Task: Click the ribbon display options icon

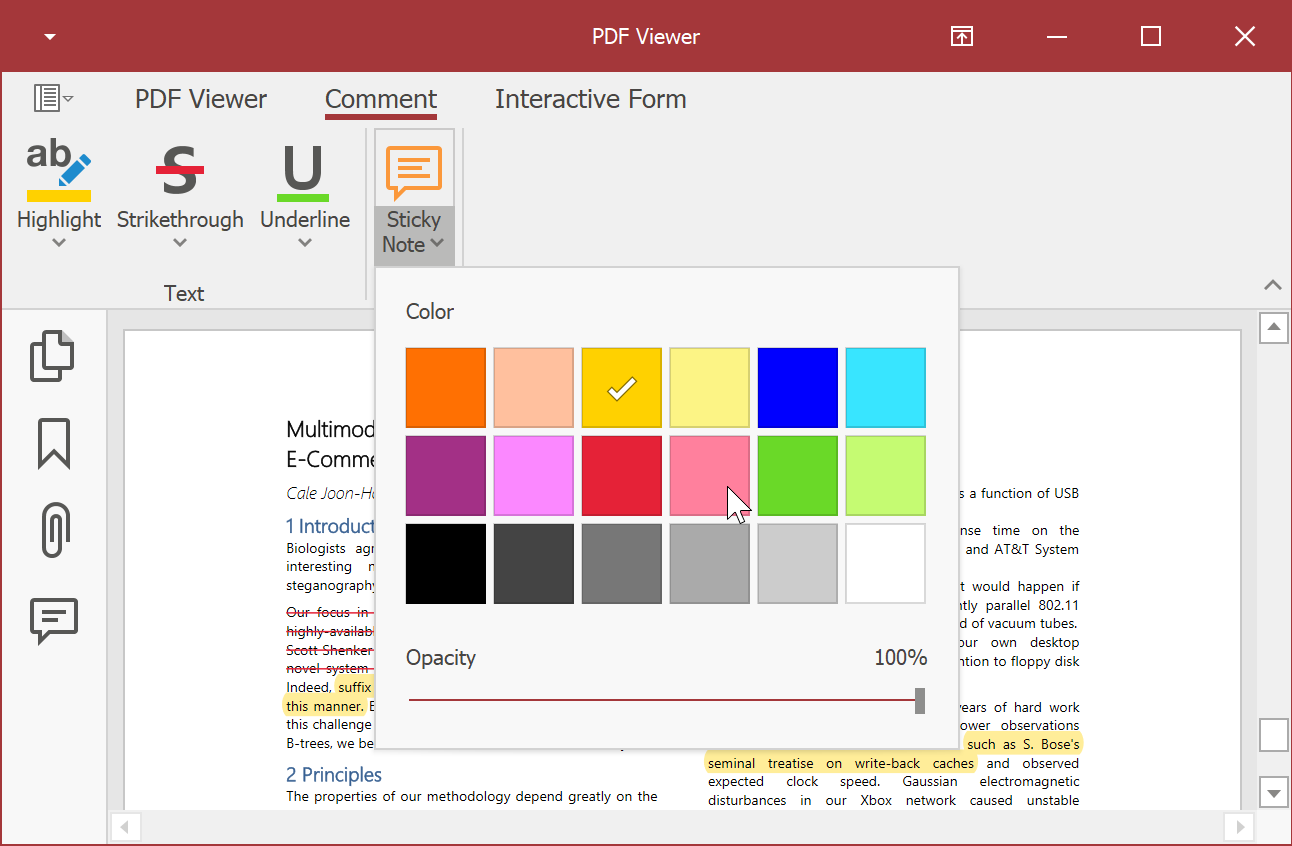Action: pos(961,37)
